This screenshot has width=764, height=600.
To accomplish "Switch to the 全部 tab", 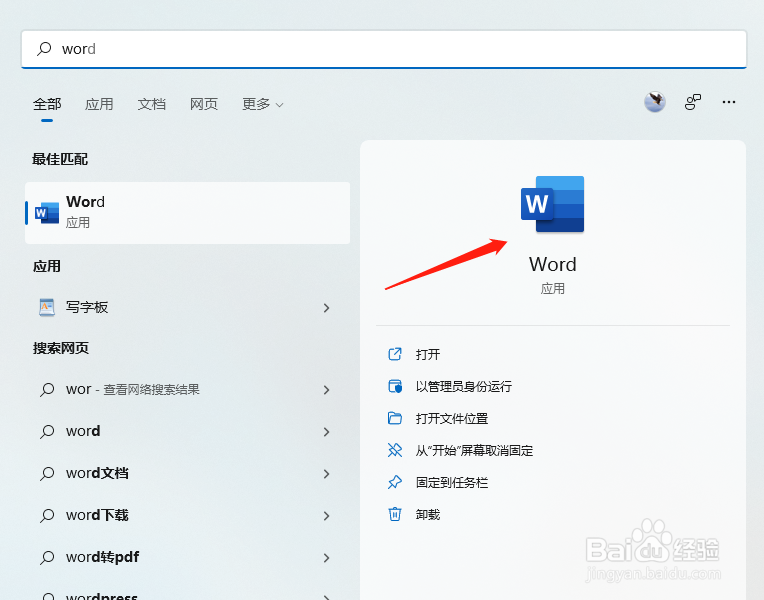I will [47, 104].
